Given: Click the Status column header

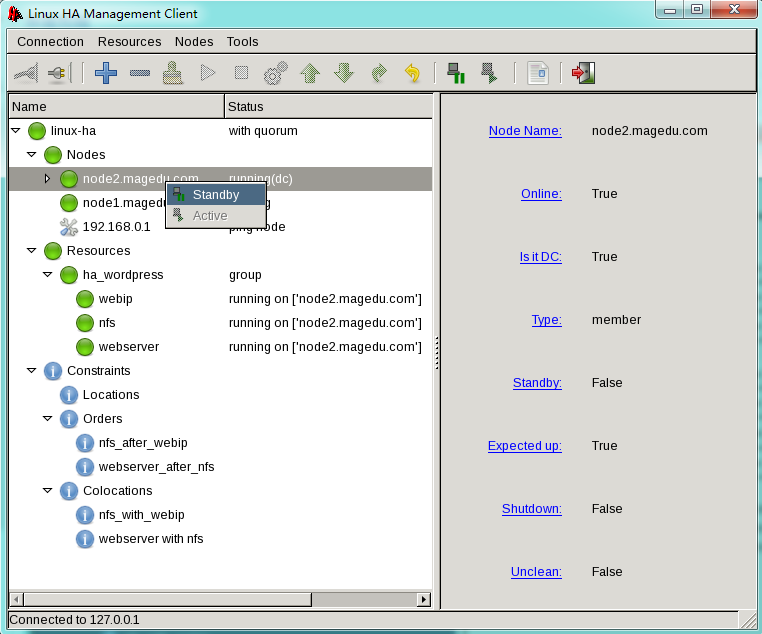Looking at the screenshot, I should tap(329, 106).
